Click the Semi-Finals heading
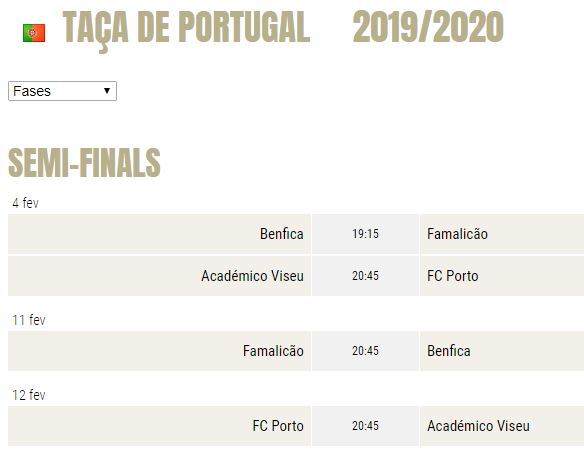Image resolution: width=584 pixels, height=469 pixels. [84, 162]
